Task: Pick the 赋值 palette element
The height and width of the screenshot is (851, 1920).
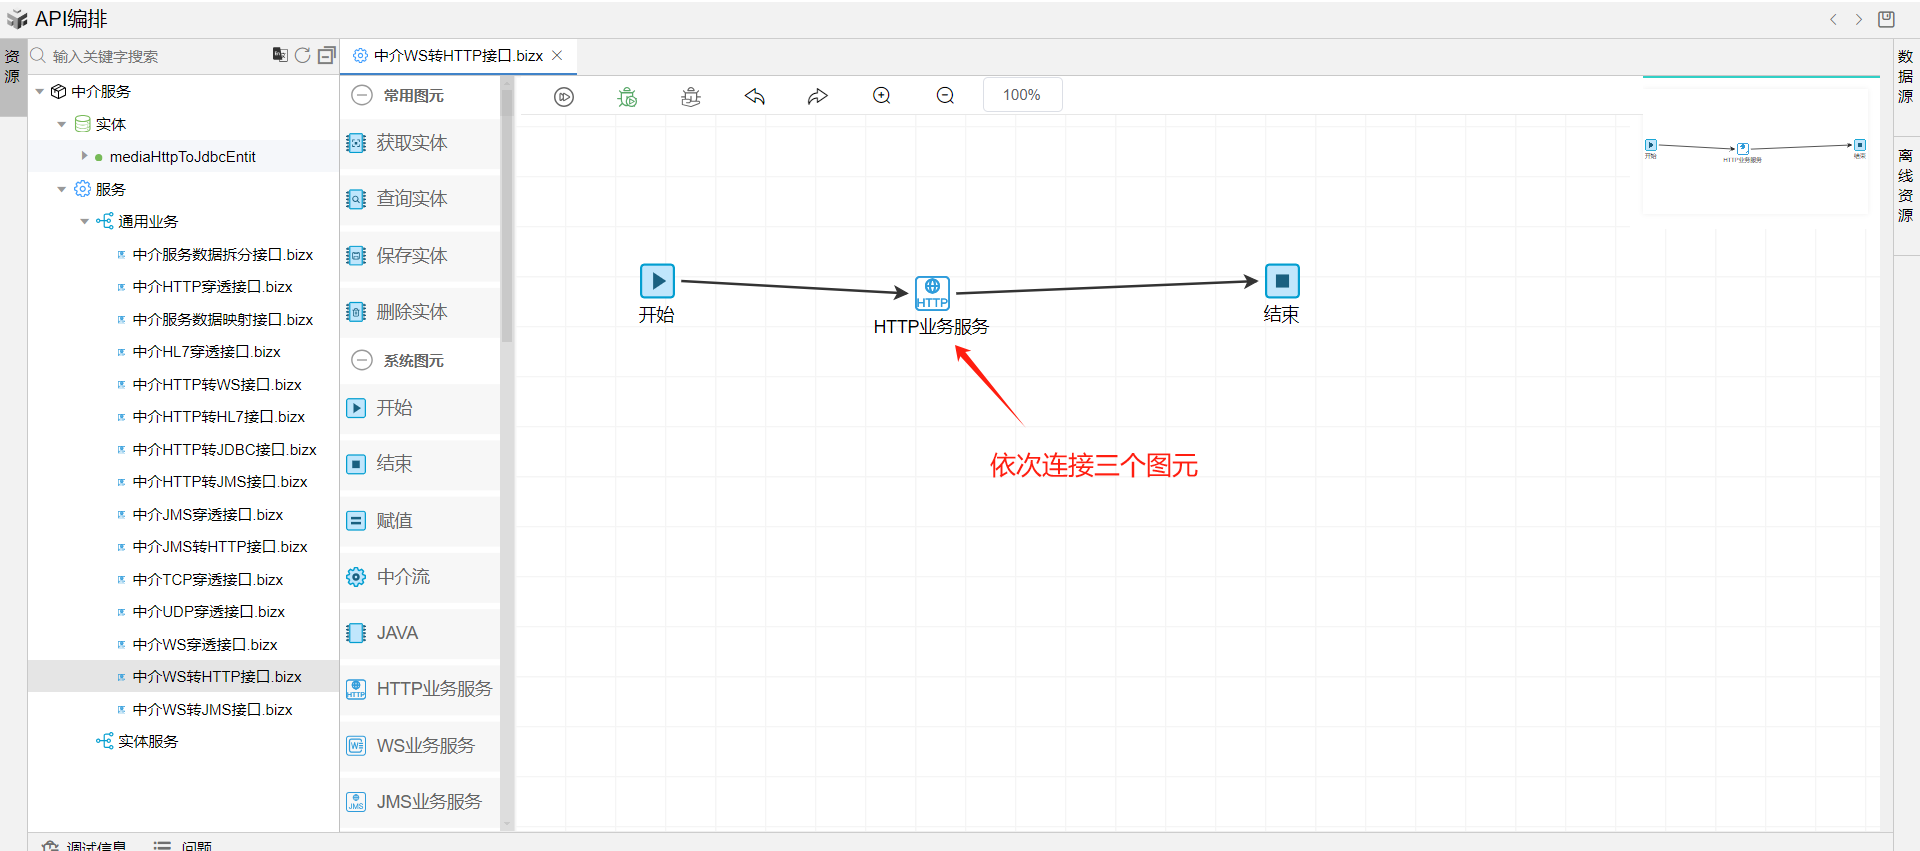Action: pyautogui.click(x=420, y=521)
